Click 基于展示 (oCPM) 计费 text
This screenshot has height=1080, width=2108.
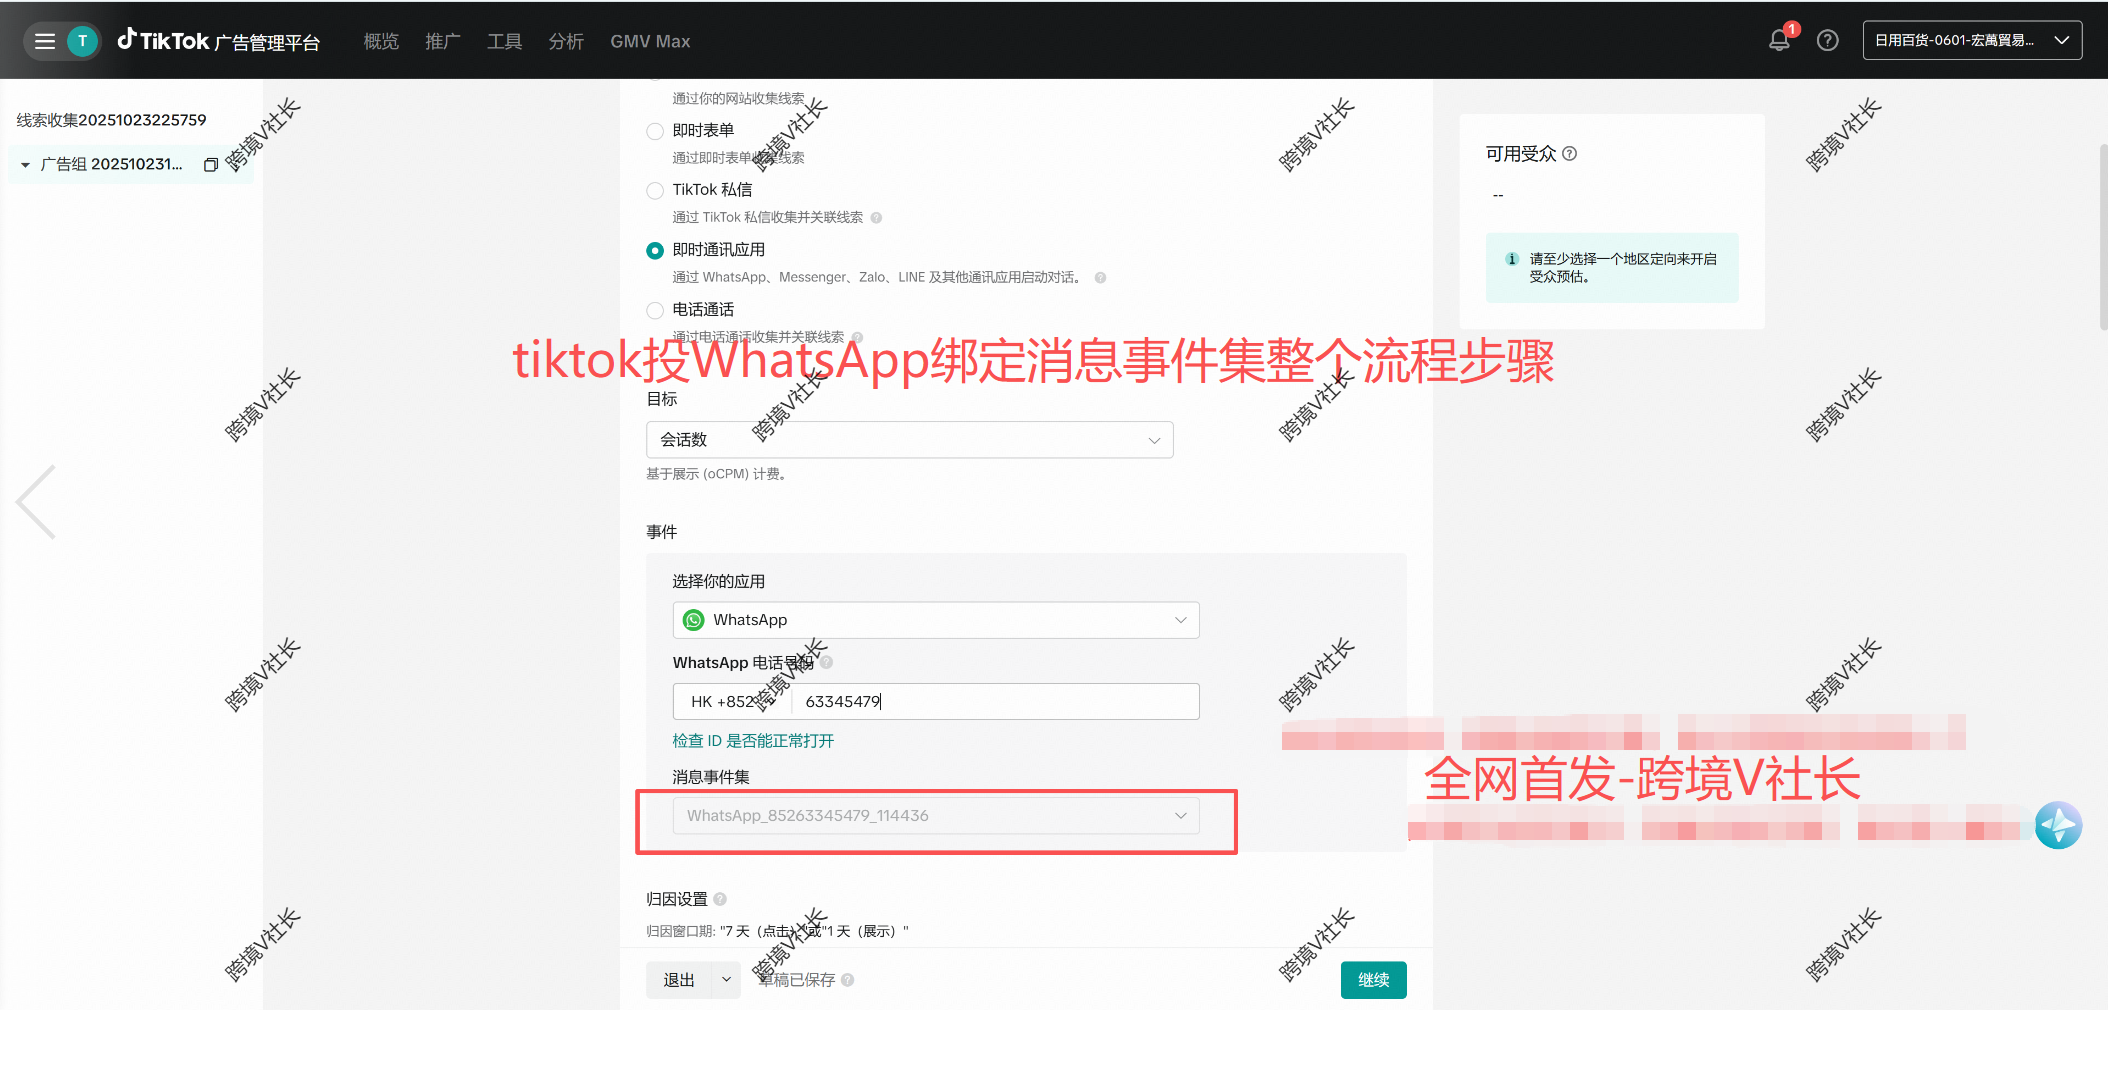pyautogui.click(x=716, y=474)
